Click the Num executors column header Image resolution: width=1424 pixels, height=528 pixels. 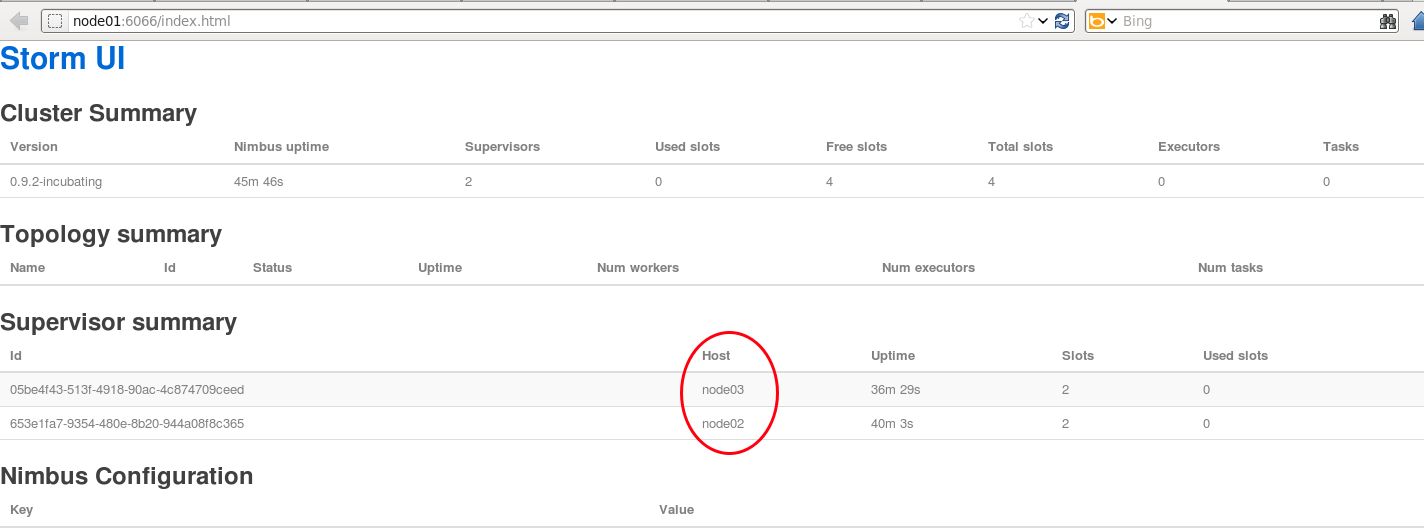tap(928, 268)
